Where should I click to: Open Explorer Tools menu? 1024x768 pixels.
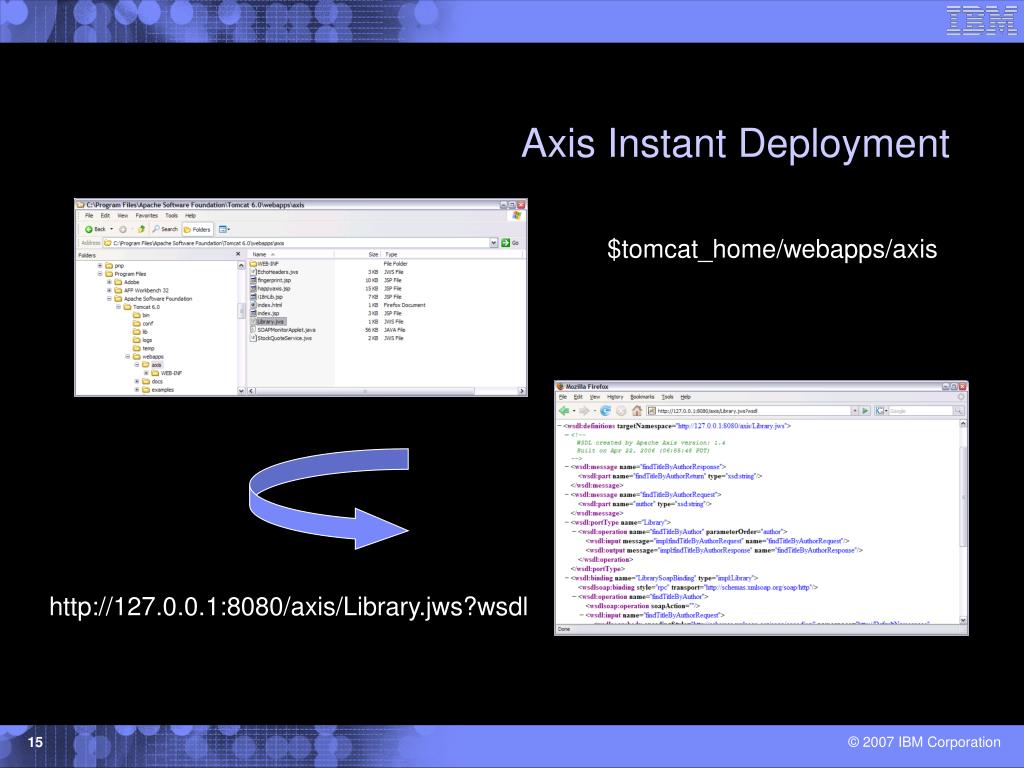tap(171, 216)
